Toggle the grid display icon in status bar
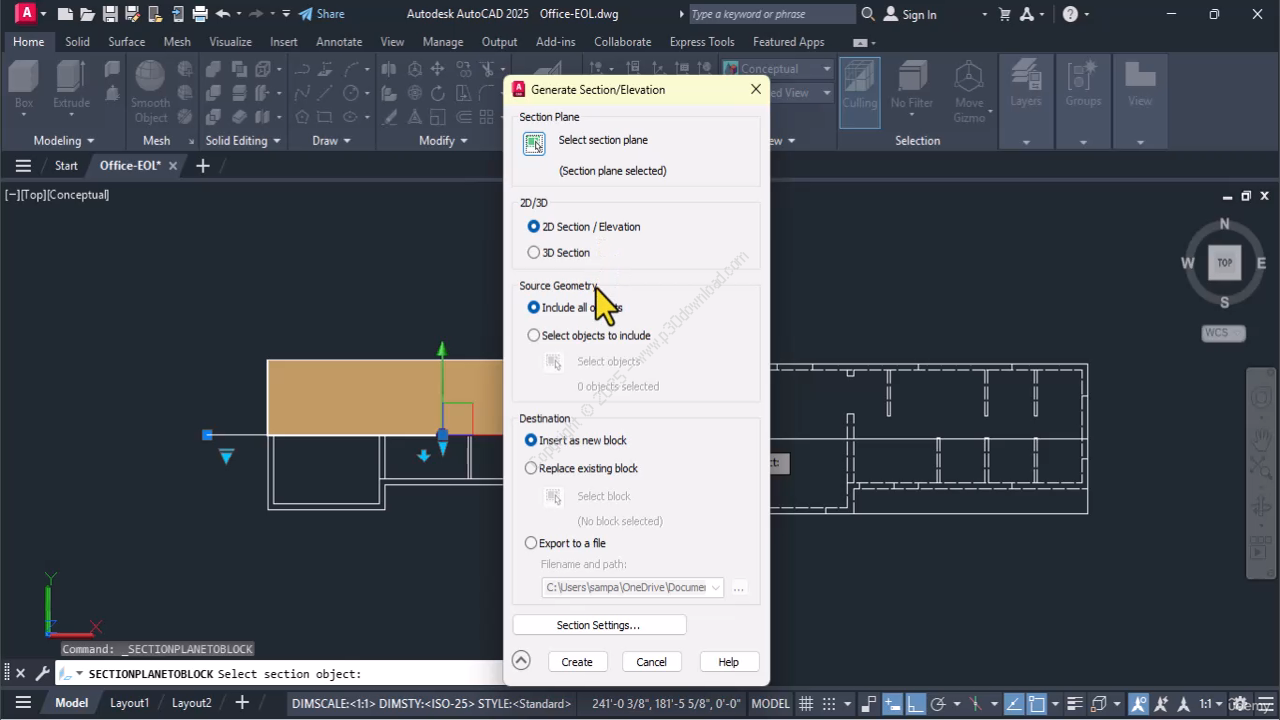This screenshot has width=1280, height=720. point(805,703)
